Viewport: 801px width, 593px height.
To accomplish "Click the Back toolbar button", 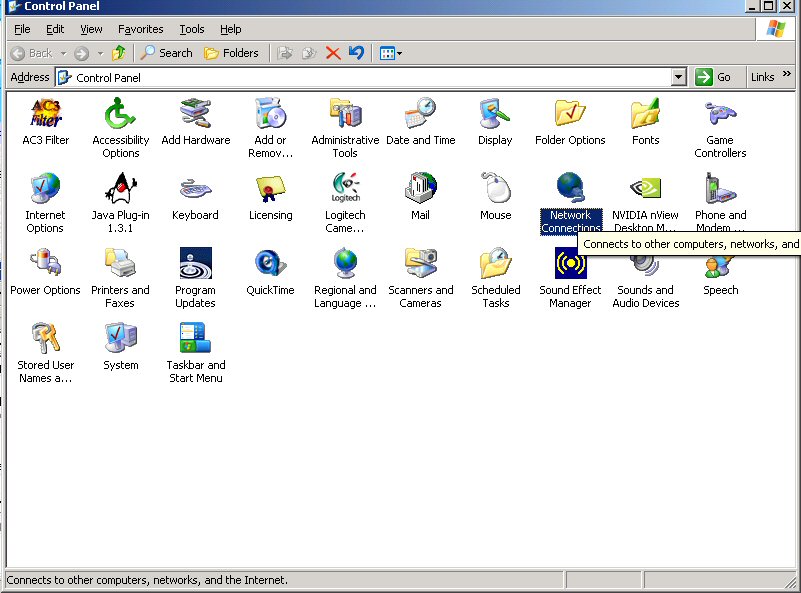I will 31,53.
